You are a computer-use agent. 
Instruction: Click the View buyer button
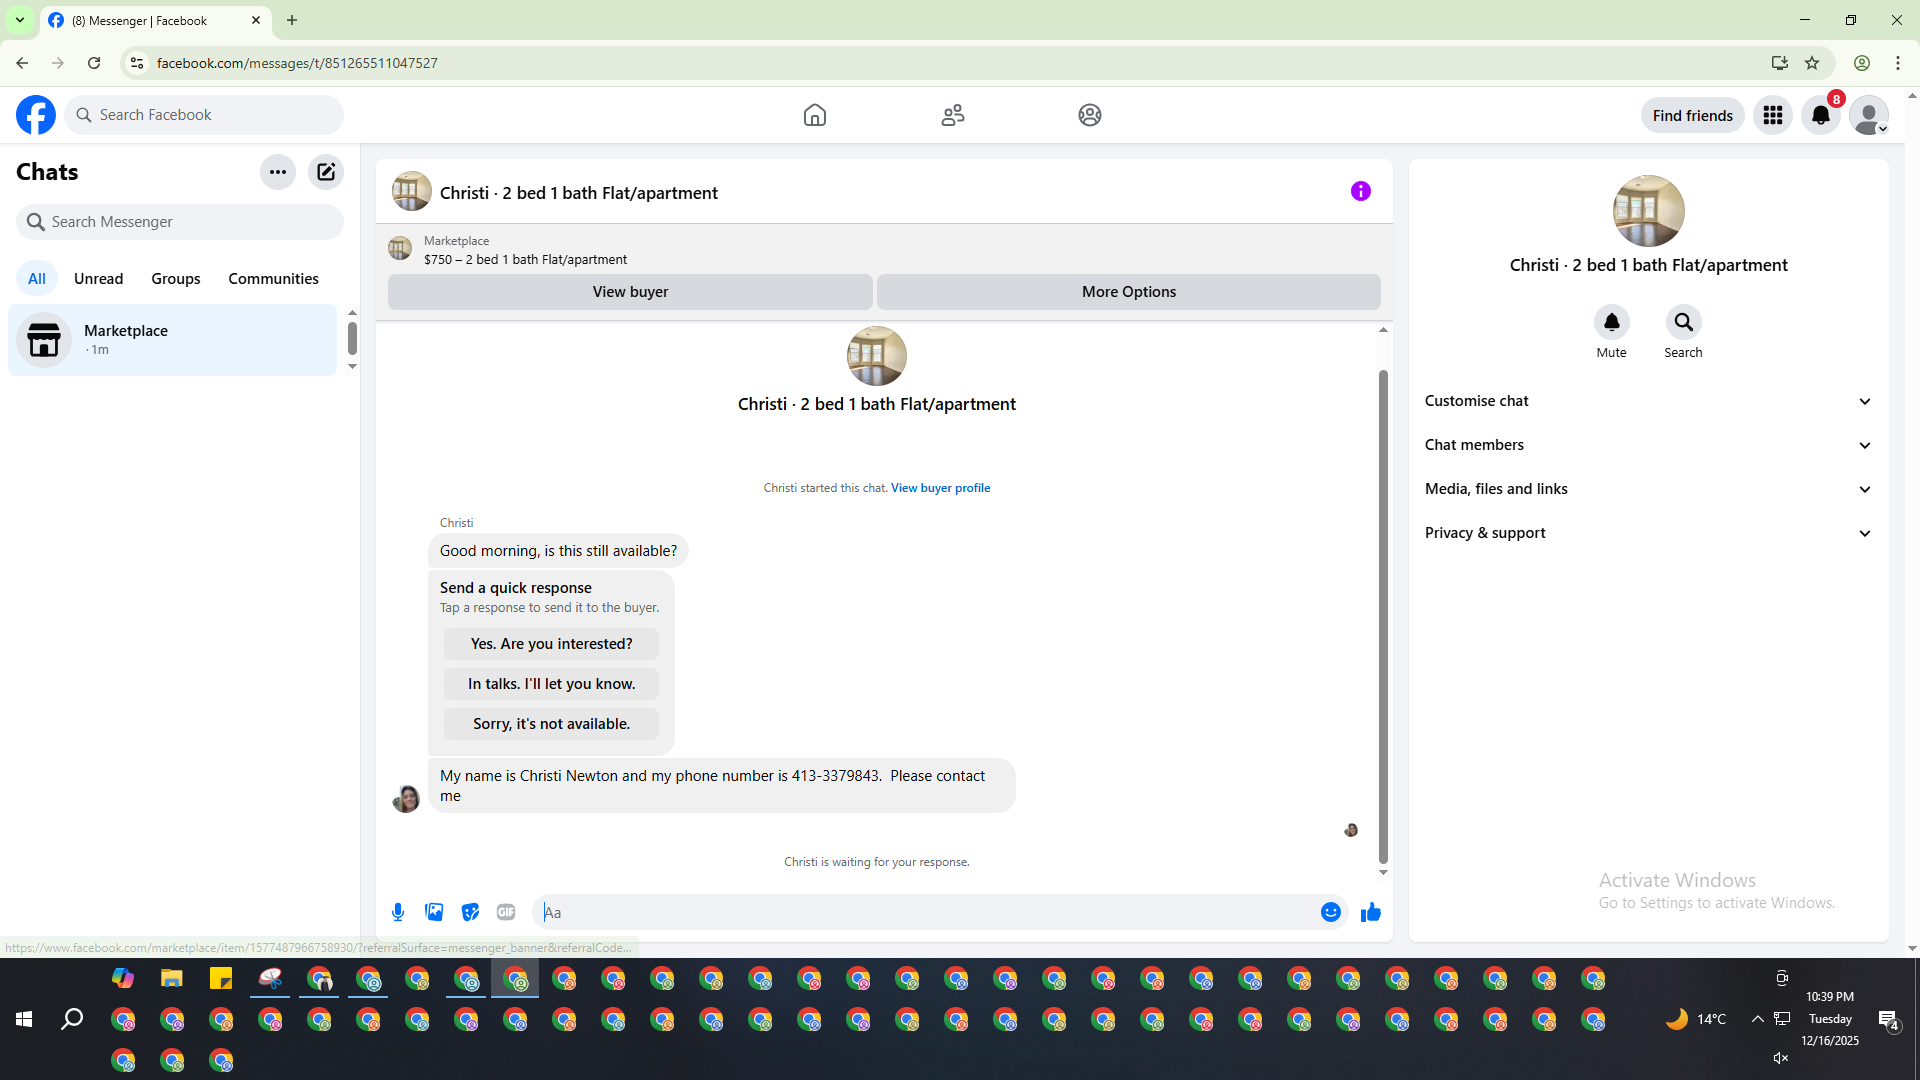[x=630, y=292]
